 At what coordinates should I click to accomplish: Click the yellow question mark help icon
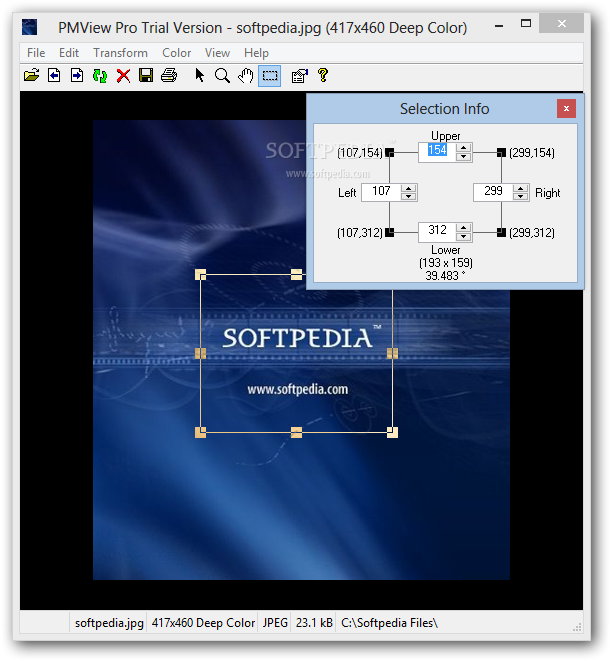(323, 76)
